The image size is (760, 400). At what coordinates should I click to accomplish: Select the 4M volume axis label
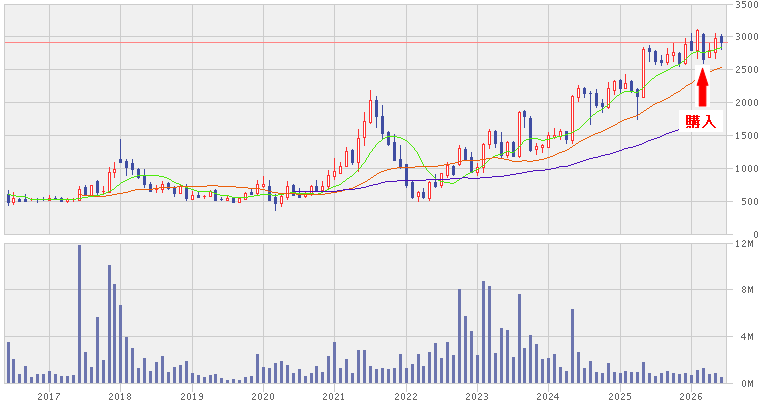point(747,336)
